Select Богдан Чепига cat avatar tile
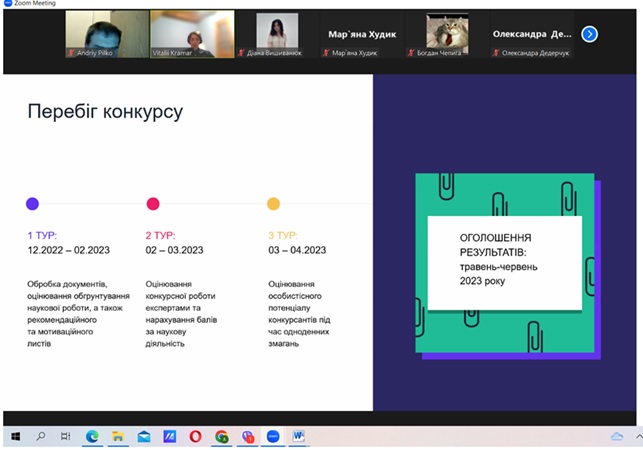Image resolution: width=643 pixels, height=450 pixels. 447,34
